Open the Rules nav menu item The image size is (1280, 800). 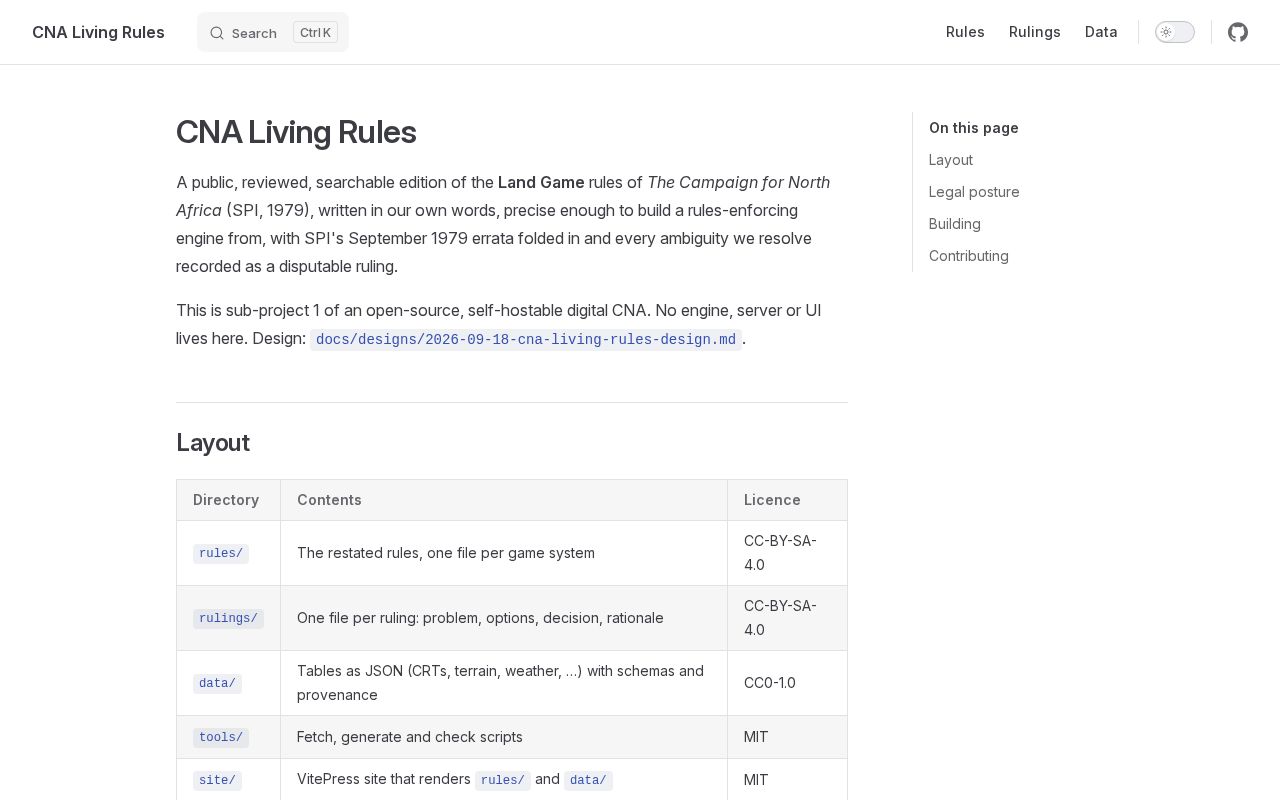pyautogui.click(x=965, y=32)
